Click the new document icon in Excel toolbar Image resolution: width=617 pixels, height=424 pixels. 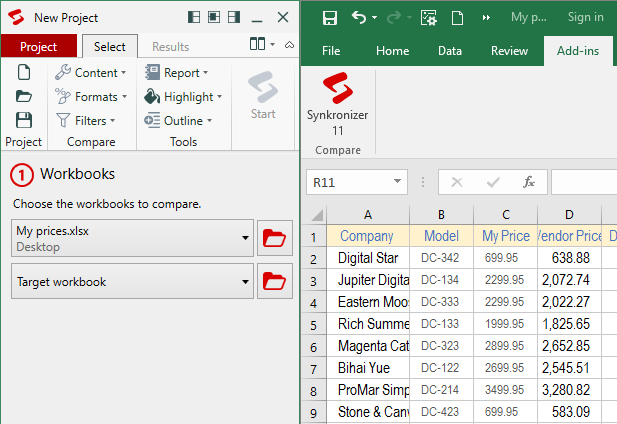[457, 18]
